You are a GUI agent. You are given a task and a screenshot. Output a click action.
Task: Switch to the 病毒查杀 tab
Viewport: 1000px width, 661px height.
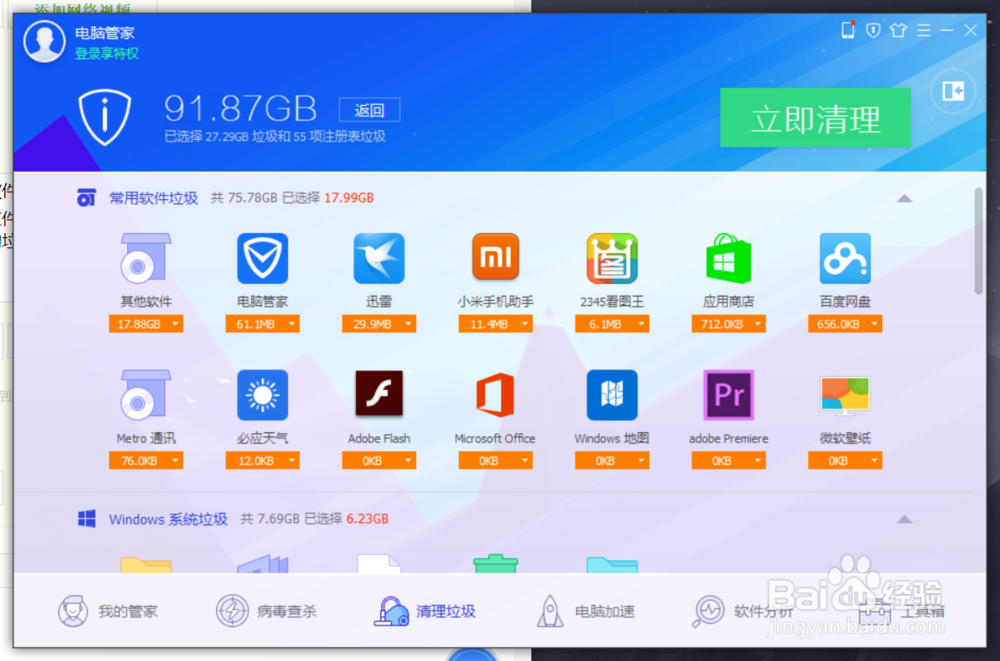tap(266, 611)
